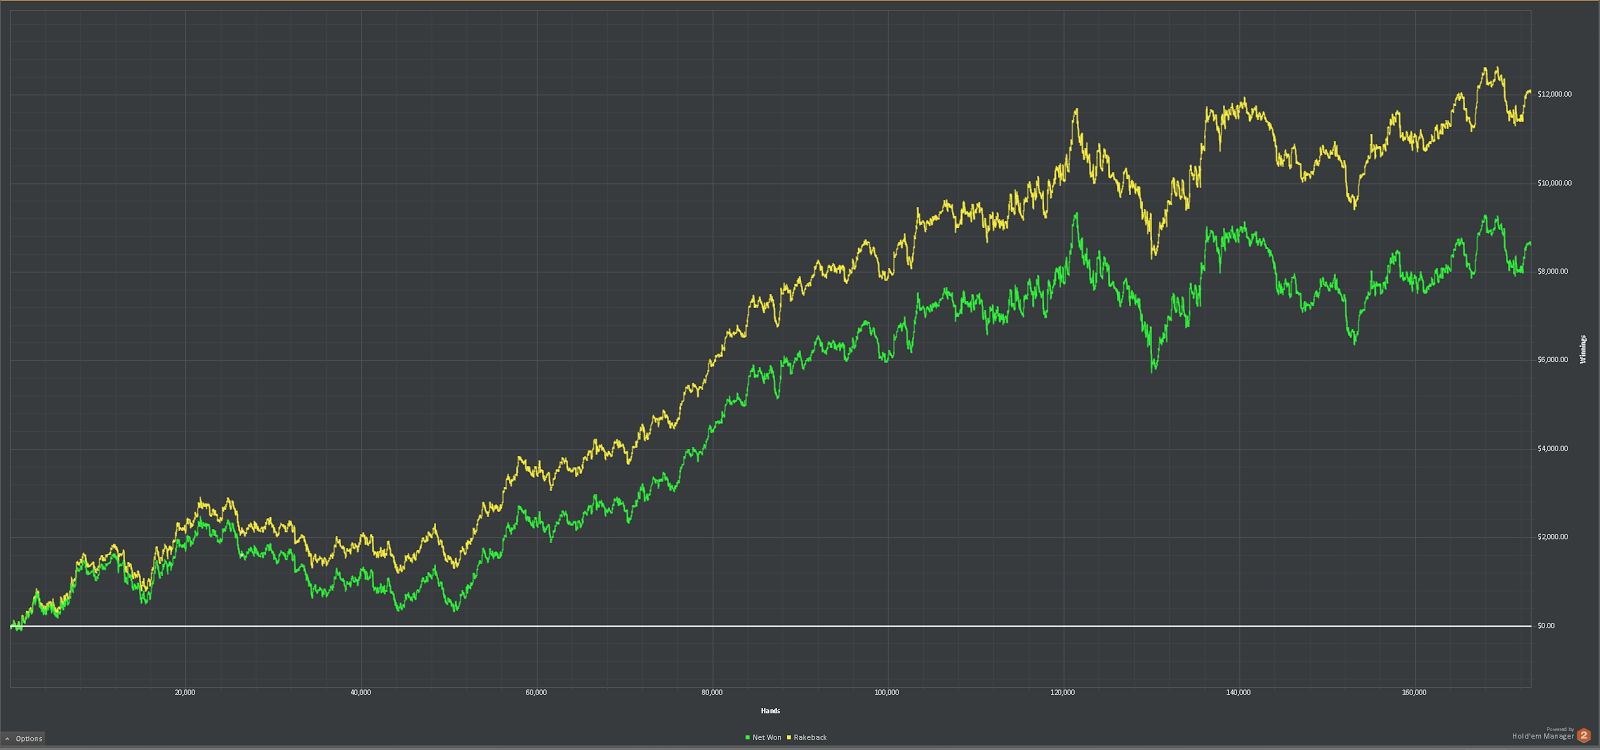
Task: Click the Winnings axis title
Action: [1583, 349]
